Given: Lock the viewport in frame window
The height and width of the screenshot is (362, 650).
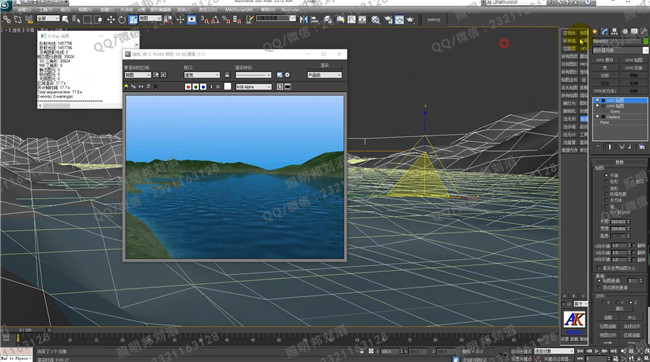Looking at the screenshot, I should (227, 75).
